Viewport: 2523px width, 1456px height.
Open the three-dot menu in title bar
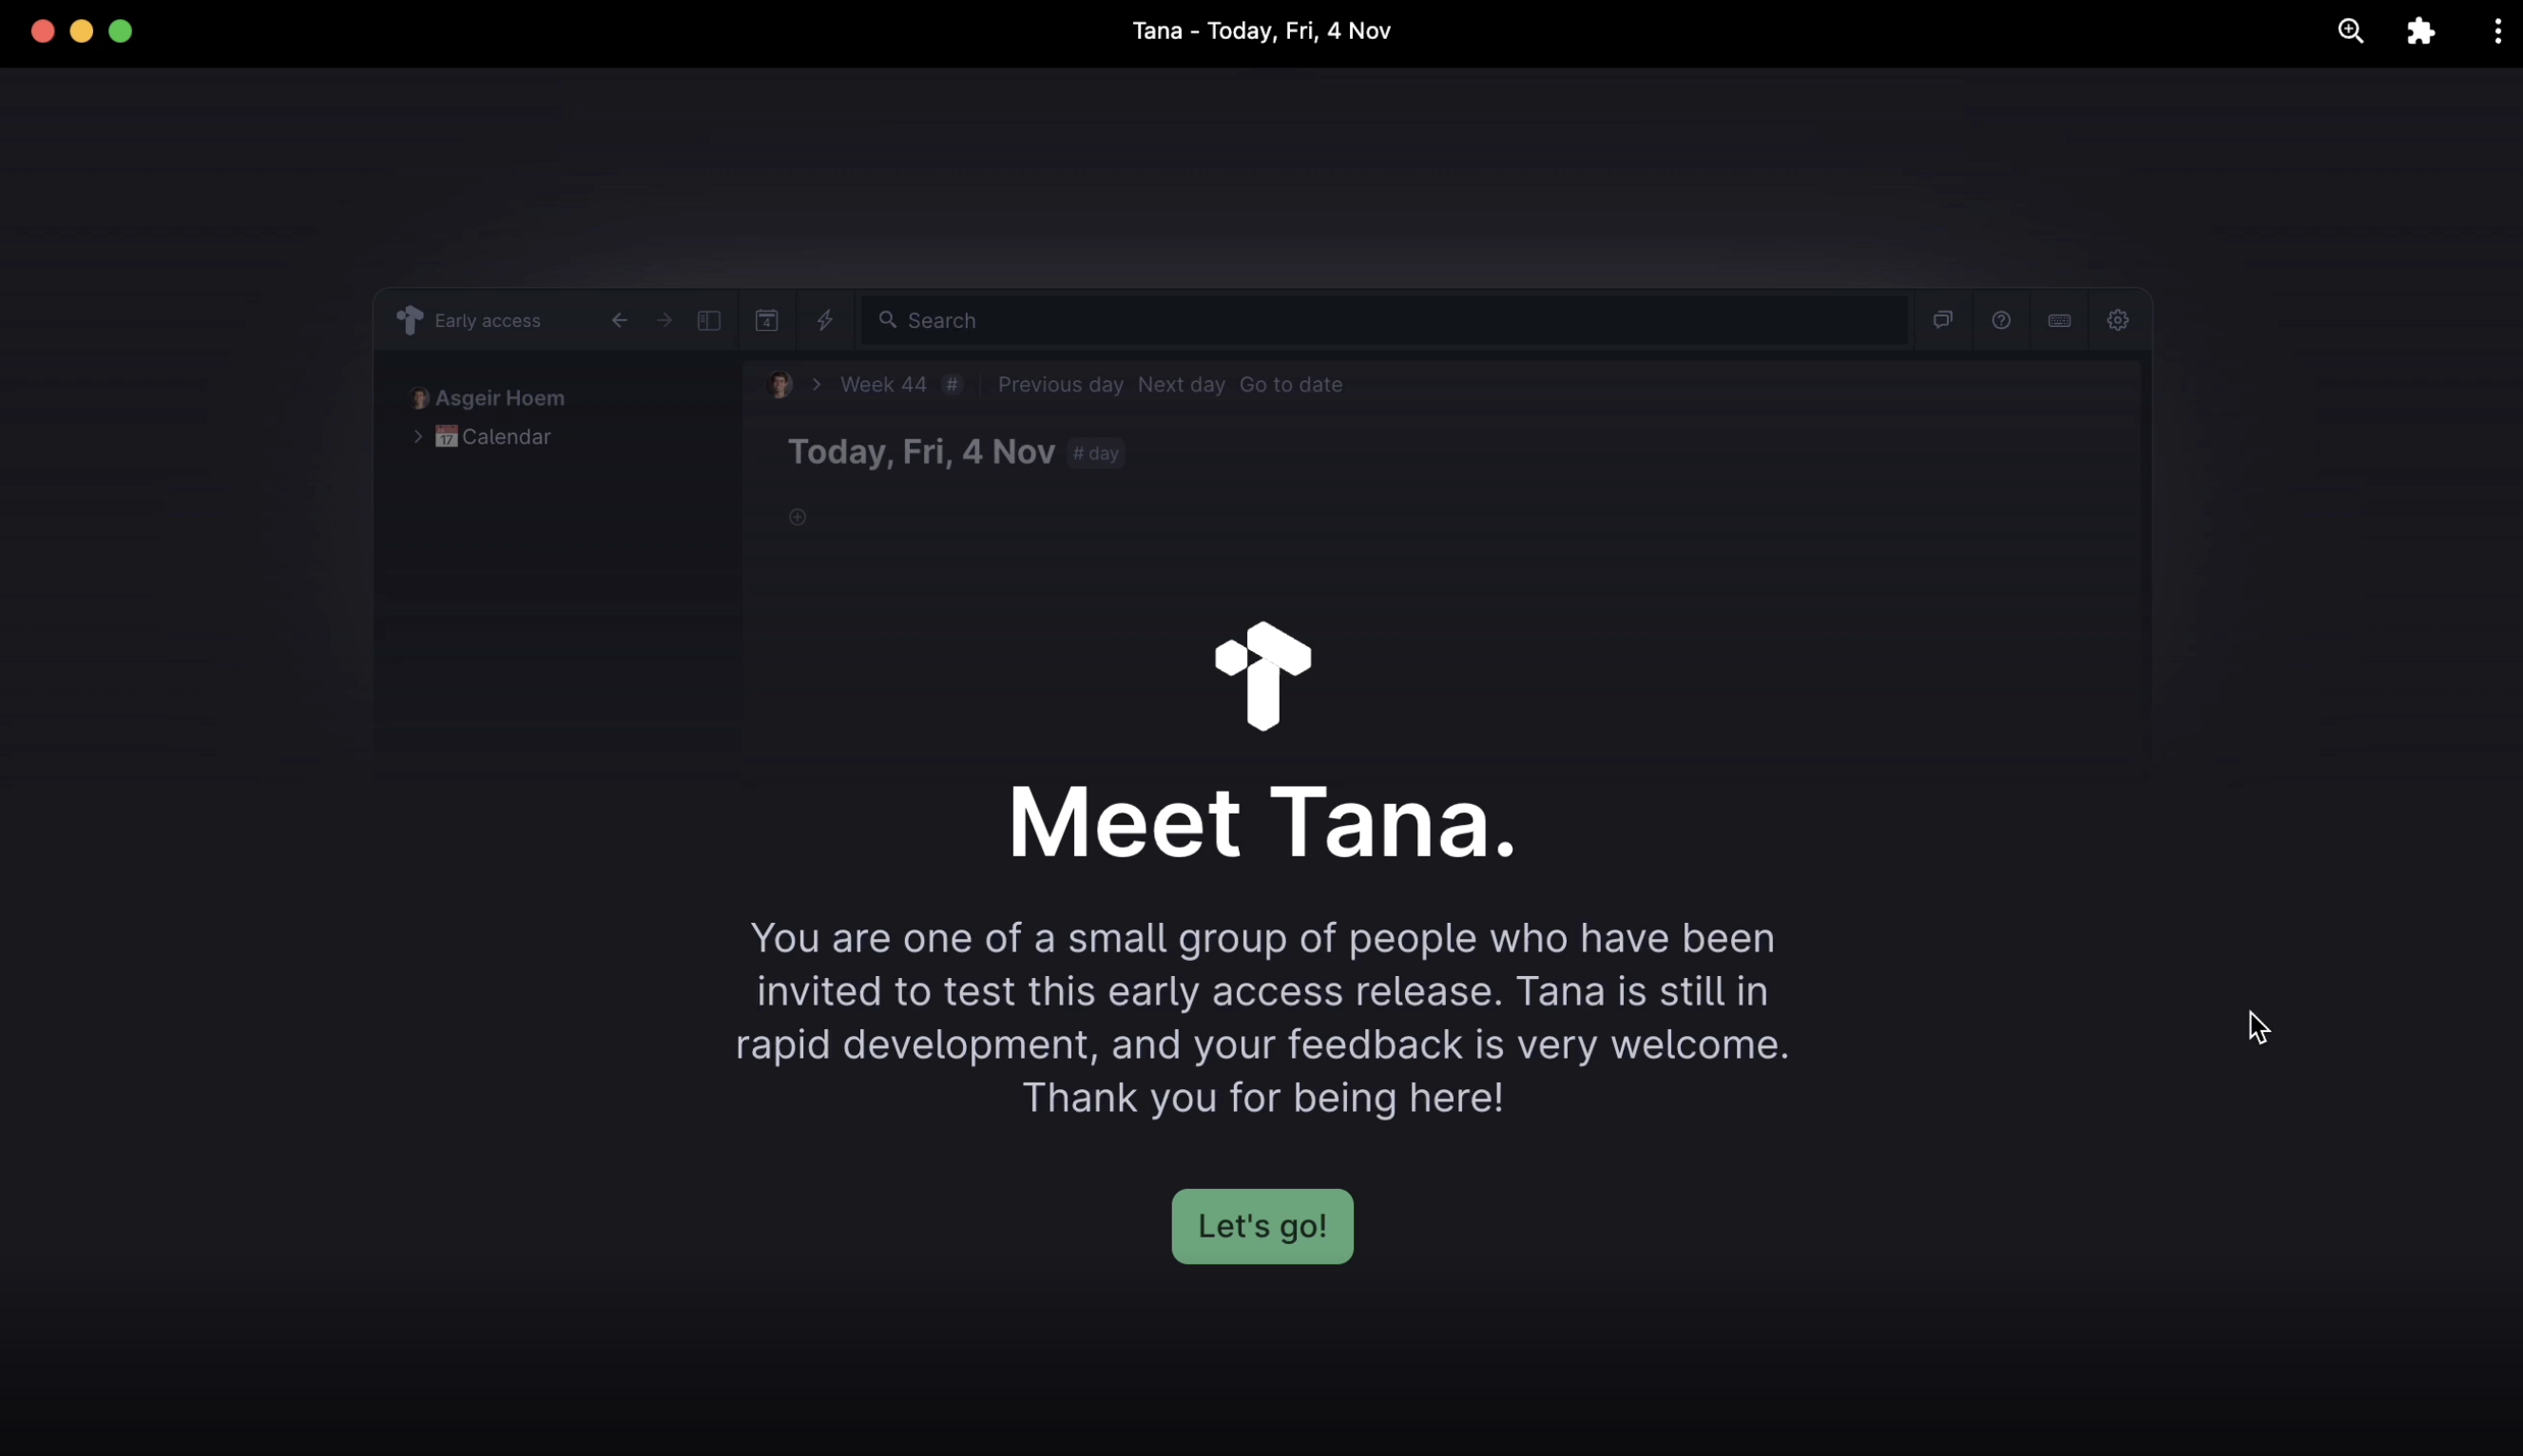pyautogui.click(x=2498, y=31)
